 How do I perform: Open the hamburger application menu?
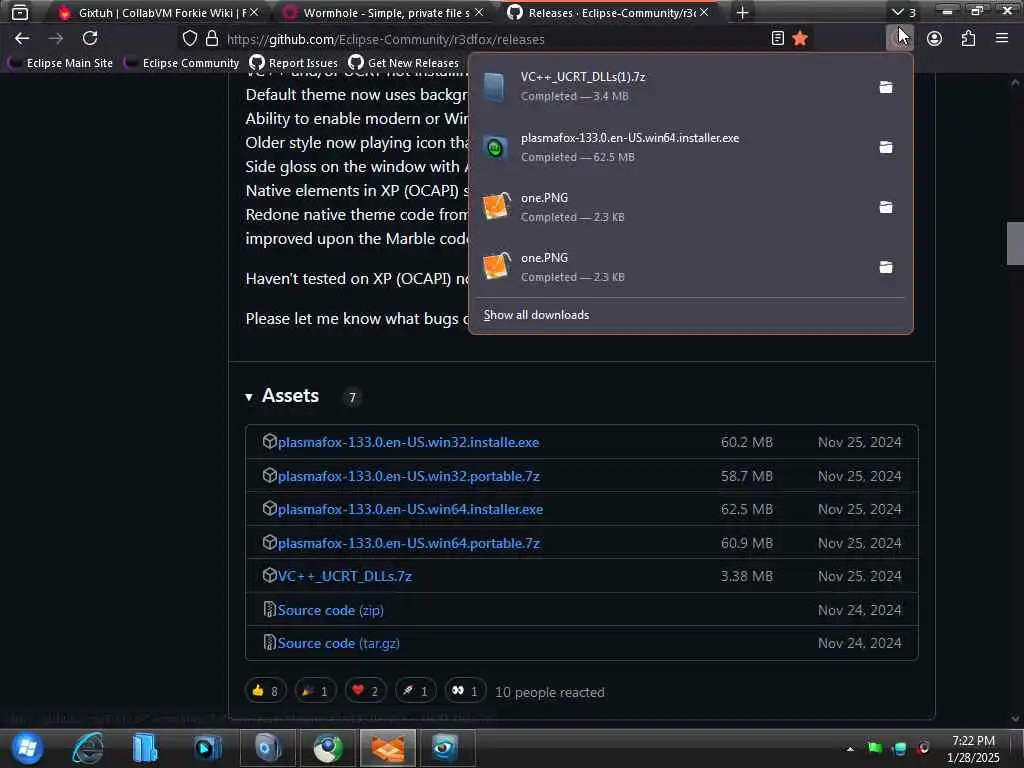1002,39
